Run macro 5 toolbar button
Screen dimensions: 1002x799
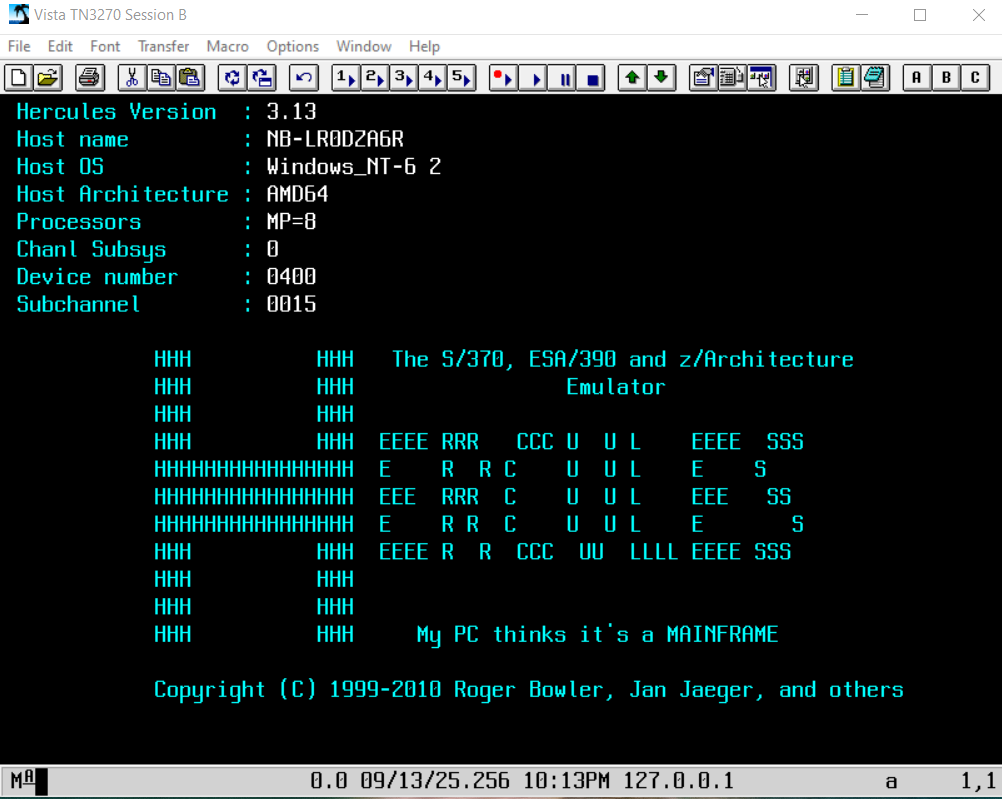click(461, 78)
